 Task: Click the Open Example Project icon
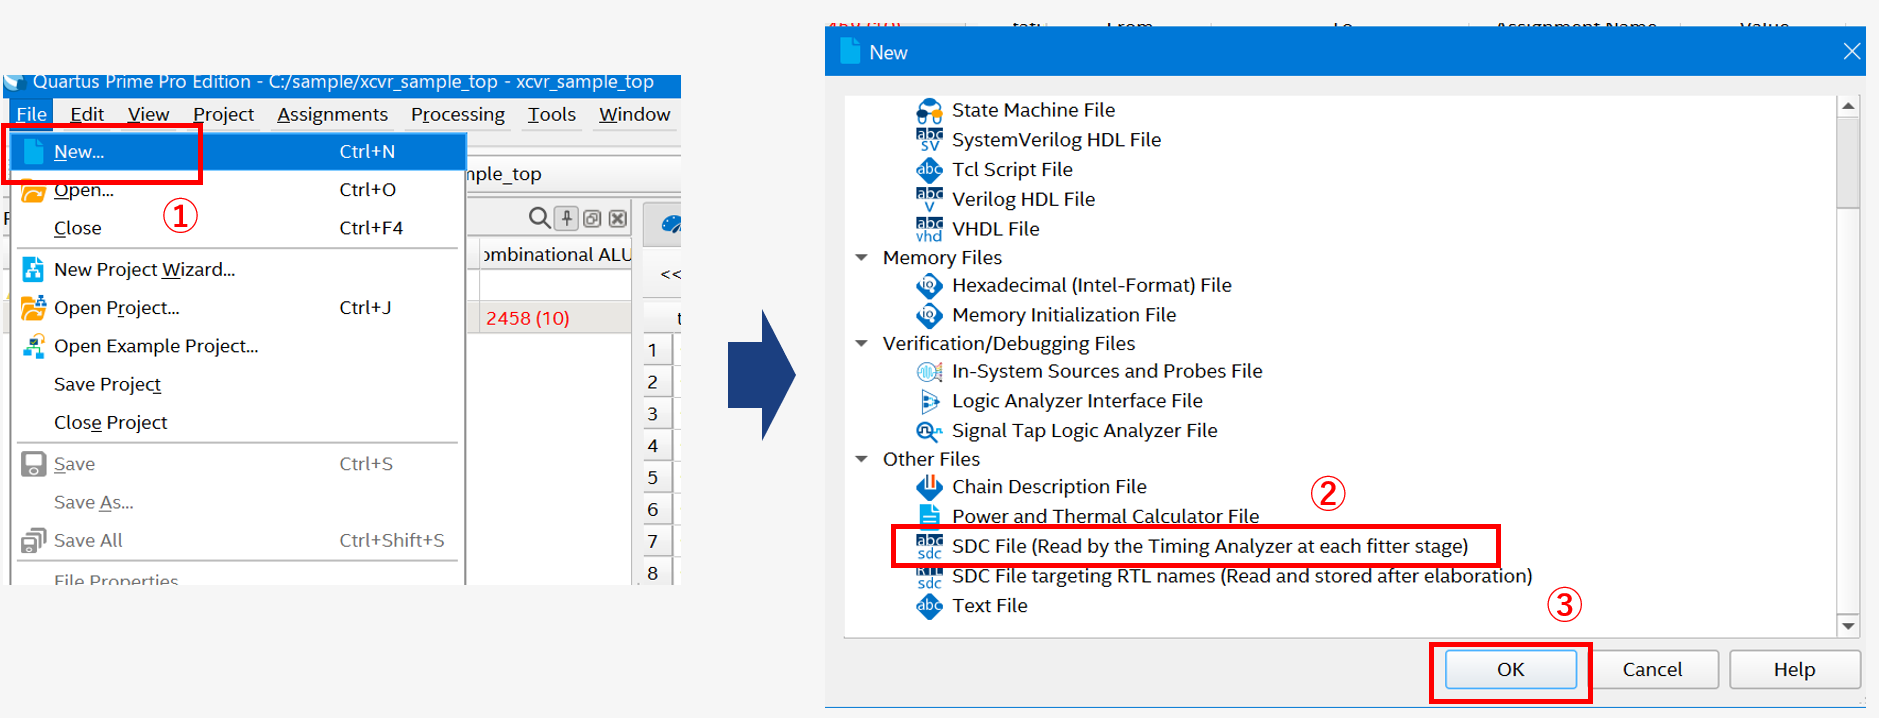(33, 346)
